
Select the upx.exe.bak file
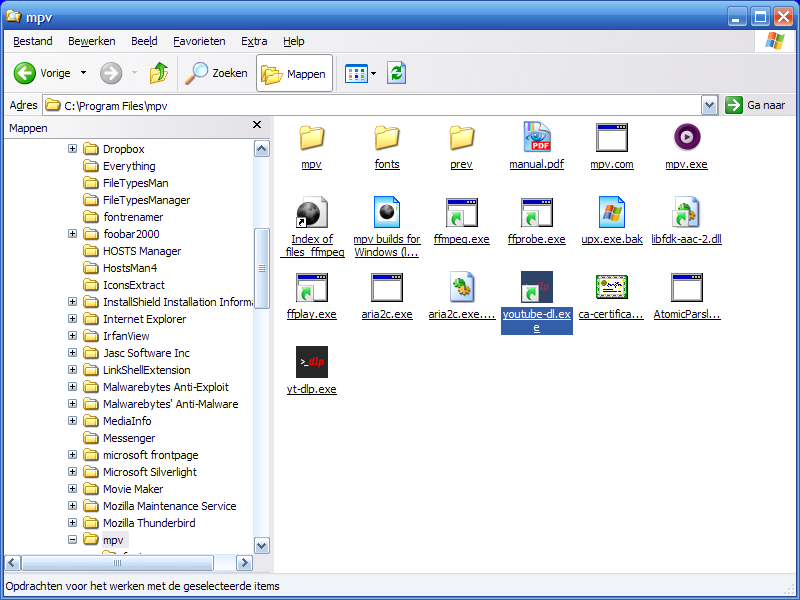612,212
